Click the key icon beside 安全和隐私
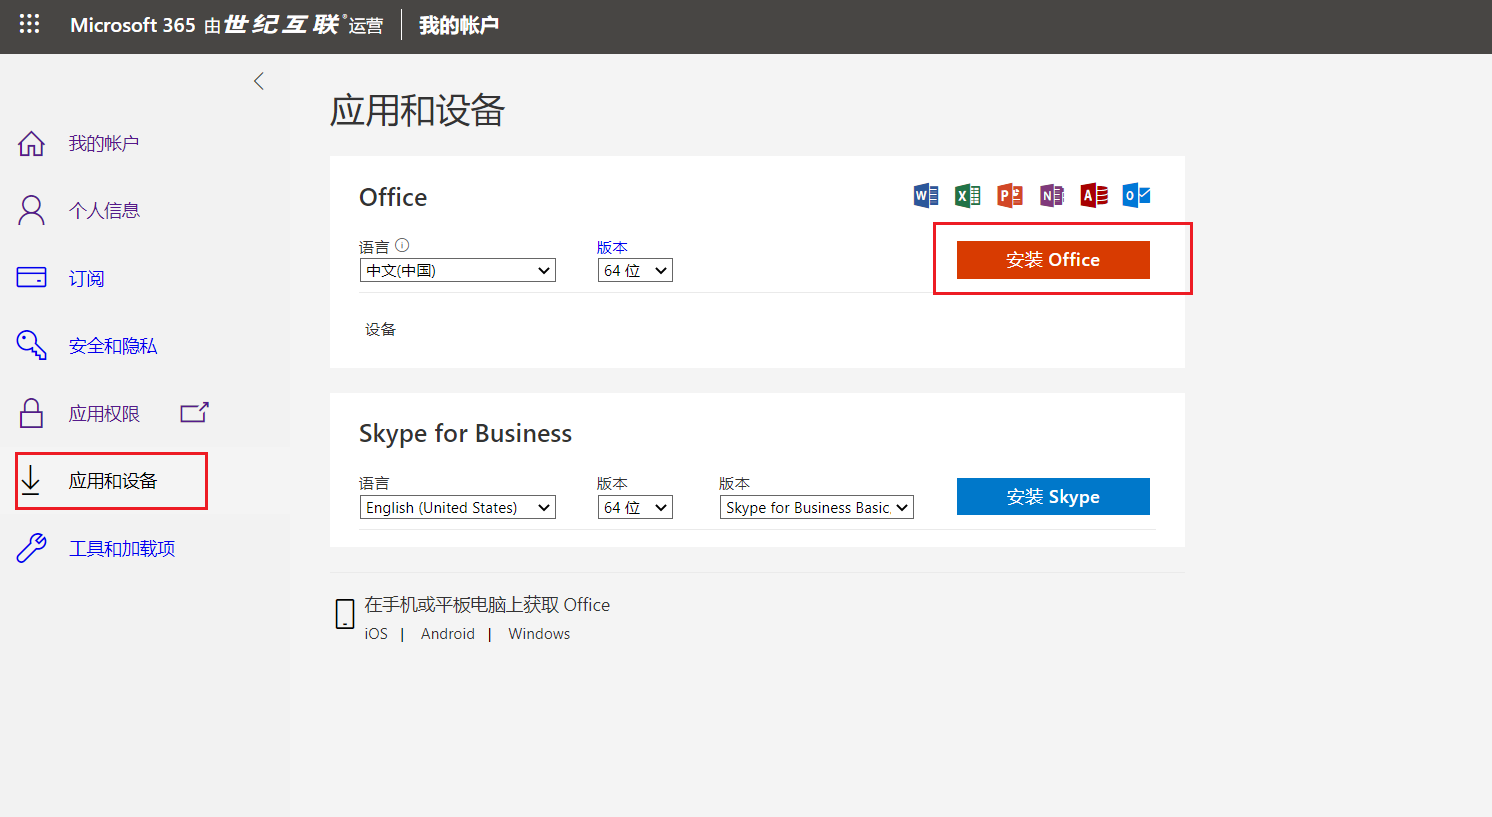 click(32, 345)
